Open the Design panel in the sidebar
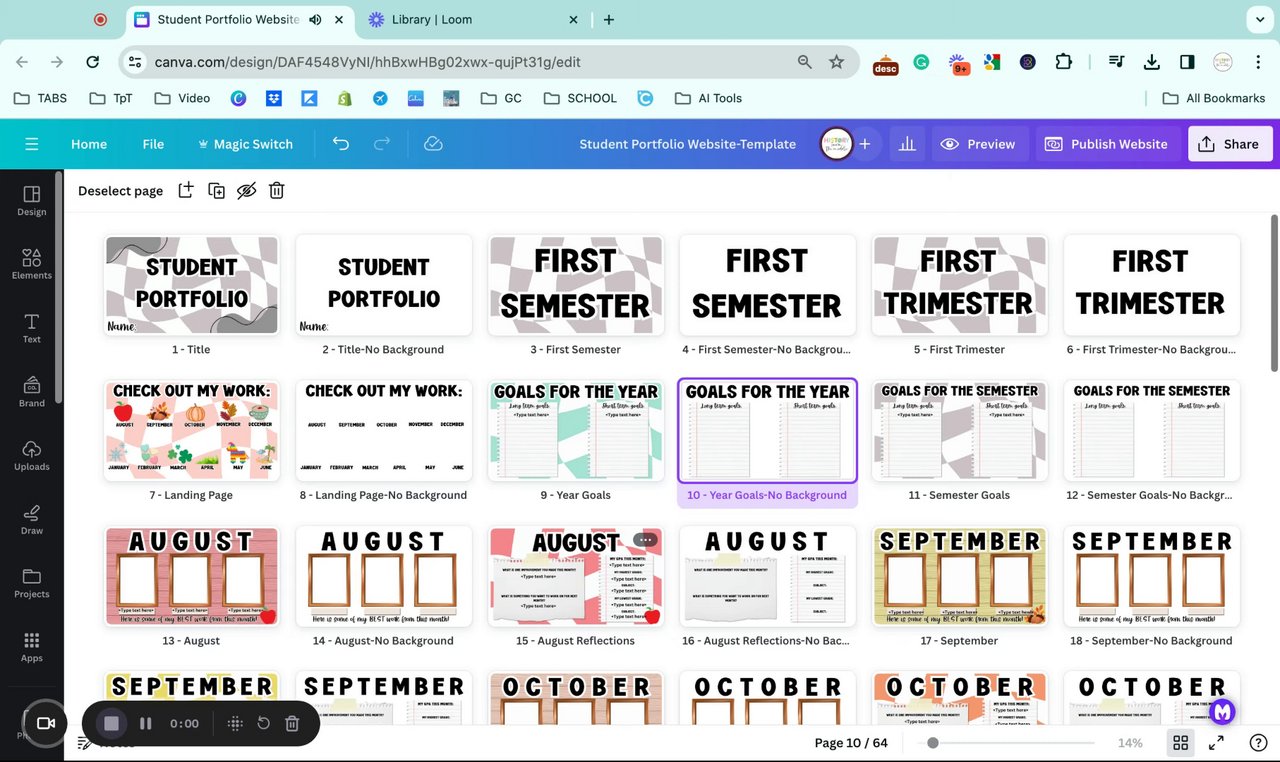The width and height of the screenshot is (1280, 762). pos(32,200)
